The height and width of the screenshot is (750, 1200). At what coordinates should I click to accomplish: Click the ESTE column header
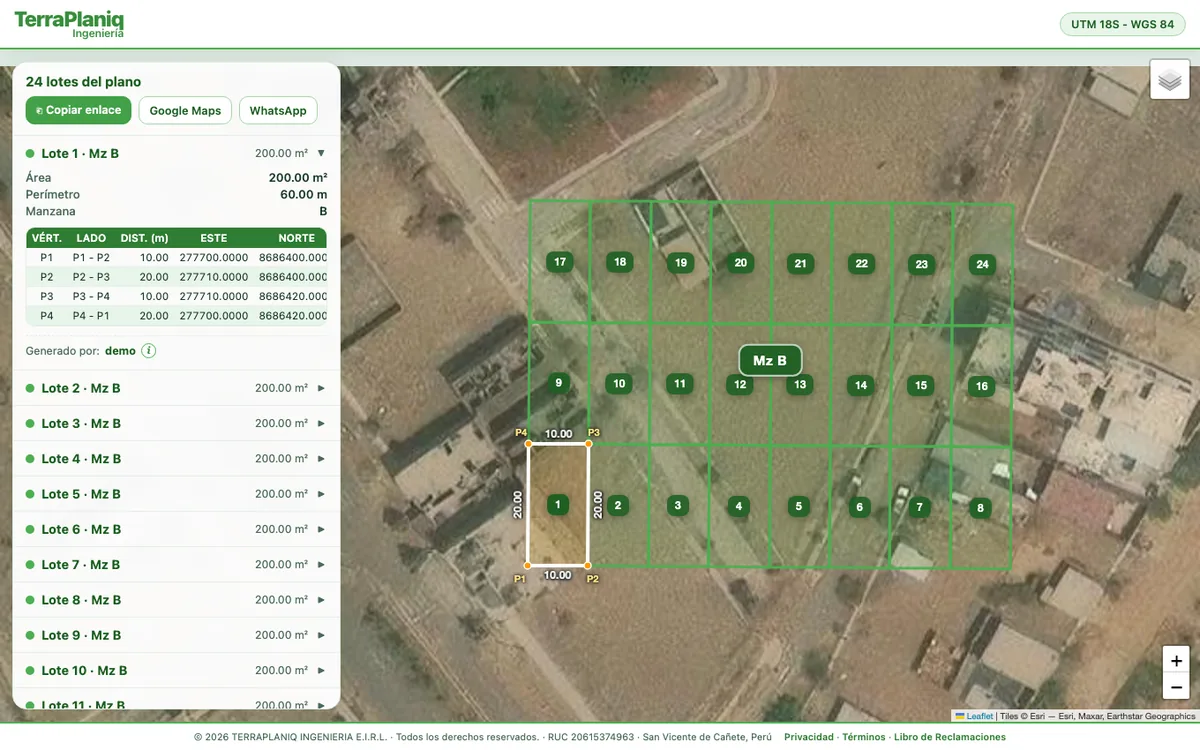tap(213, 238)
